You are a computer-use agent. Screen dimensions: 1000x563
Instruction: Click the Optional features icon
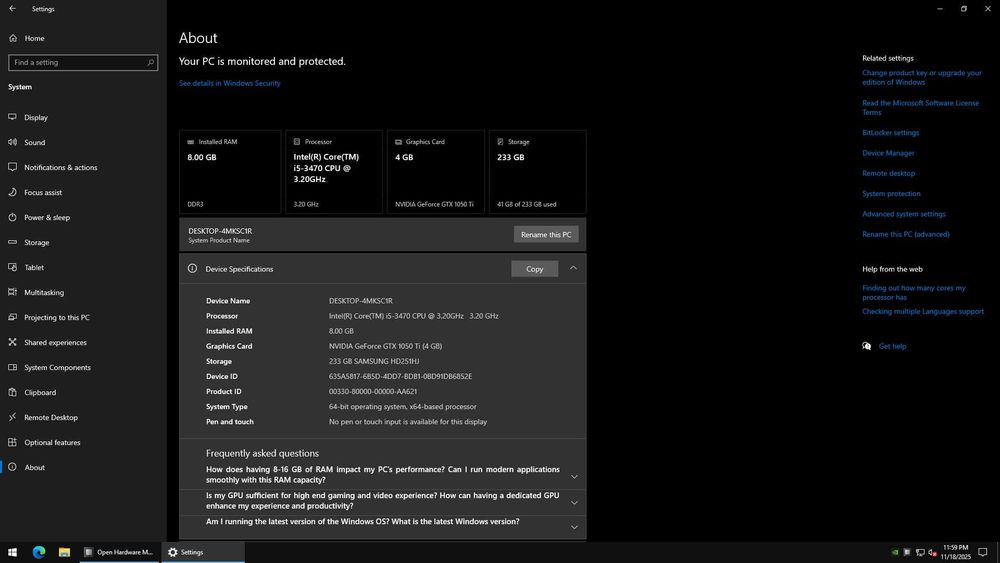12,442
